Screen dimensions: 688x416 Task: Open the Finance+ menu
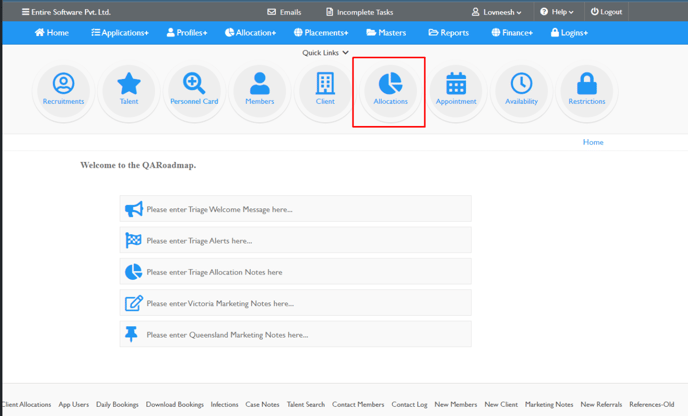coord(512,32)
